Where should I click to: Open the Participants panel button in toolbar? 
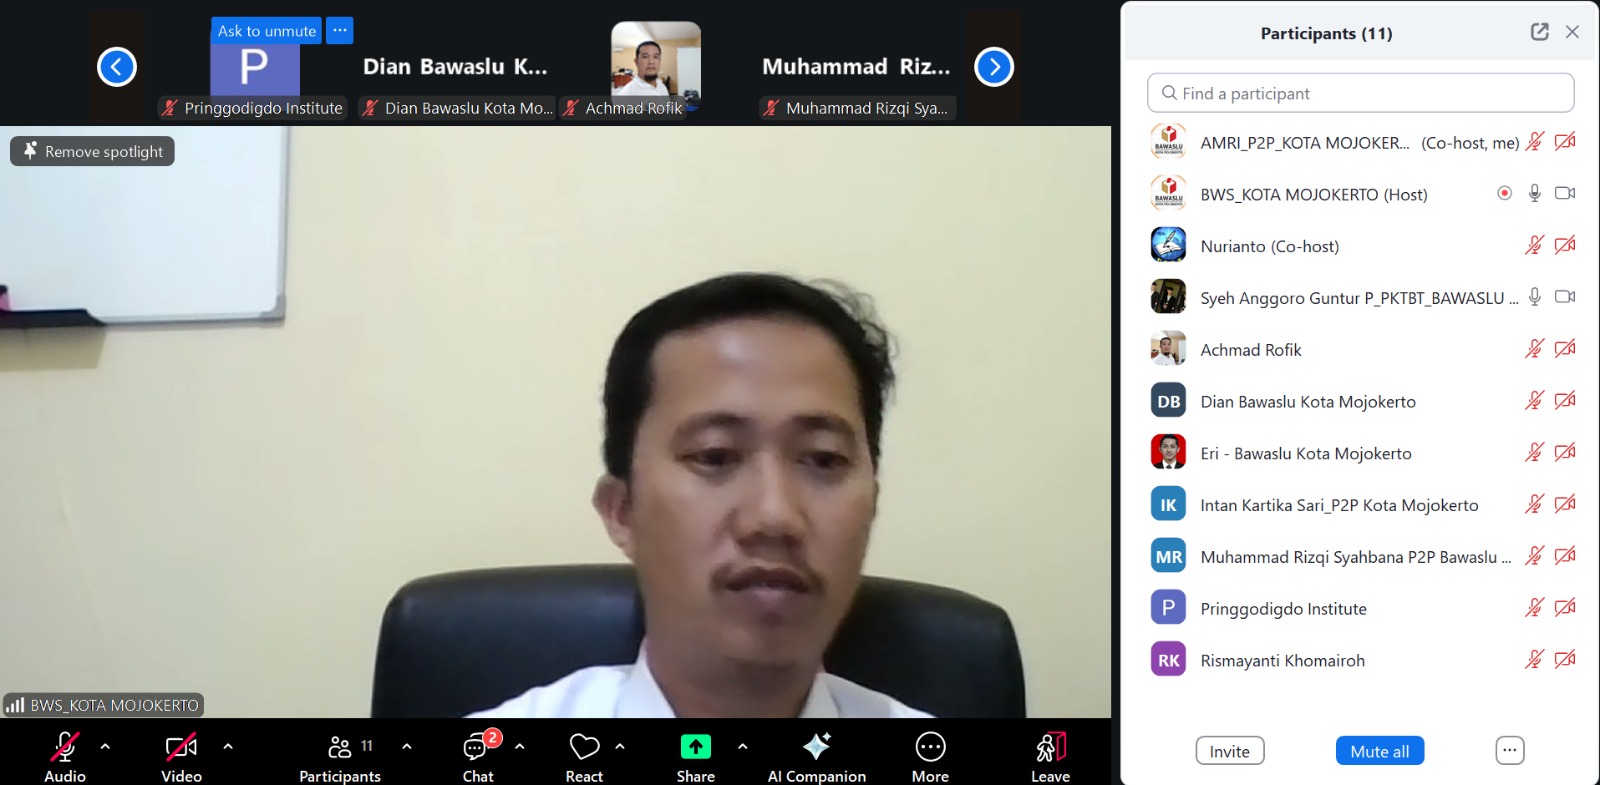[x=340, y=757]
